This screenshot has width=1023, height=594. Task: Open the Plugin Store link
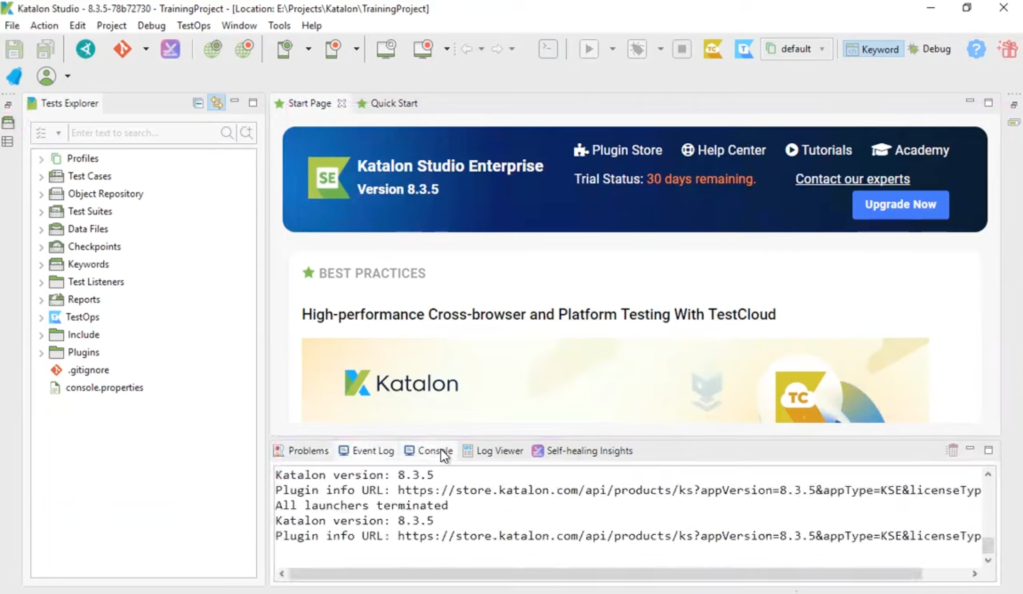(618, 150)
